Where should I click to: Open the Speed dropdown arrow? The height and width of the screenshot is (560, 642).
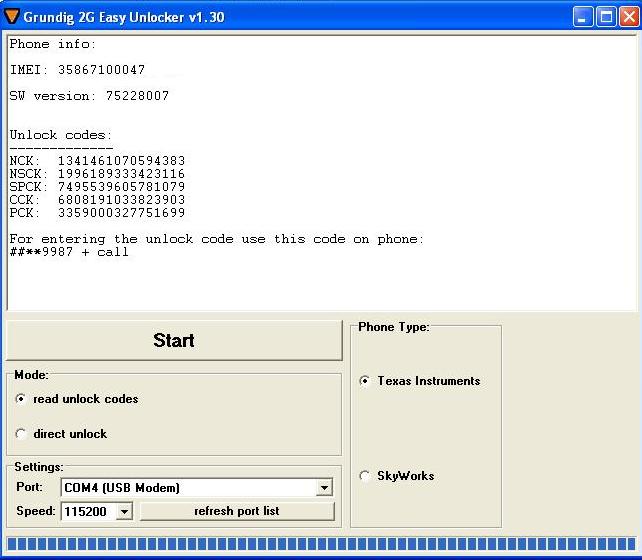124,511
